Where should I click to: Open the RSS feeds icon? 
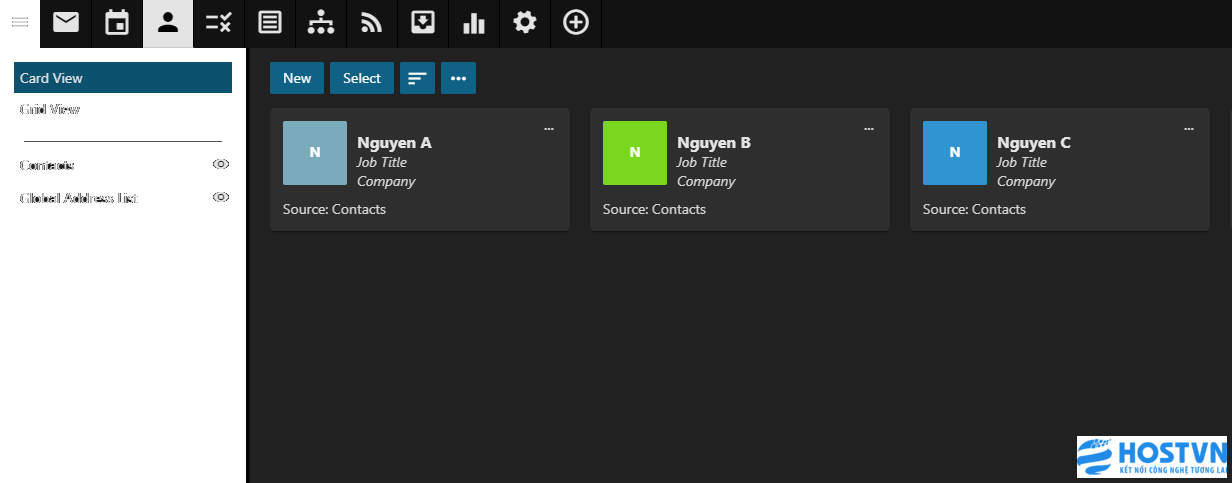pos(372,22)
